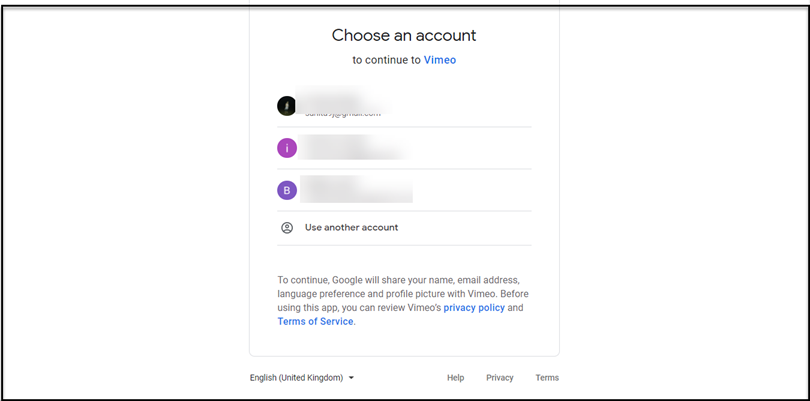Viewport: 810px width, 401px height.
Task: Click the blurred name of the second account
Action: [x=354, y=147]
